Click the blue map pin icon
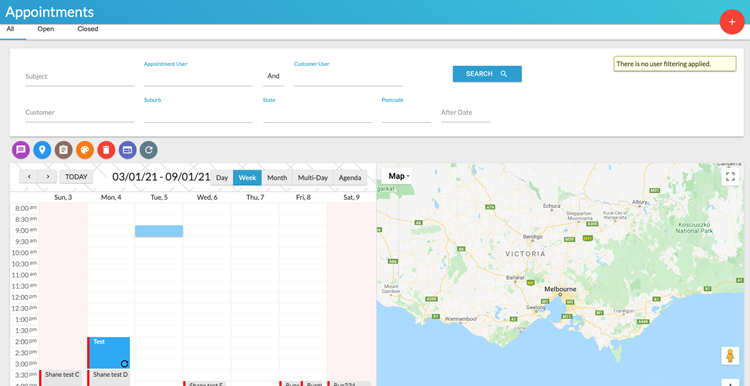This screenshot has width=750, height=386. point(42,150)
